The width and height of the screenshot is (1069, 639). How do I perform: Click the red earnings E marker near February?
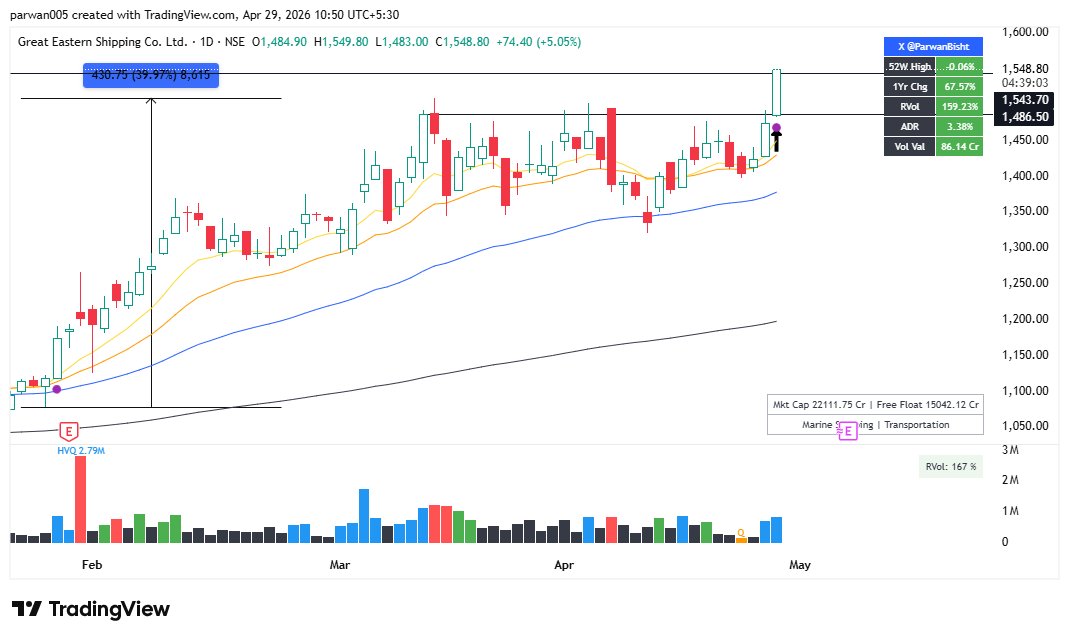(x=68, y=431)
